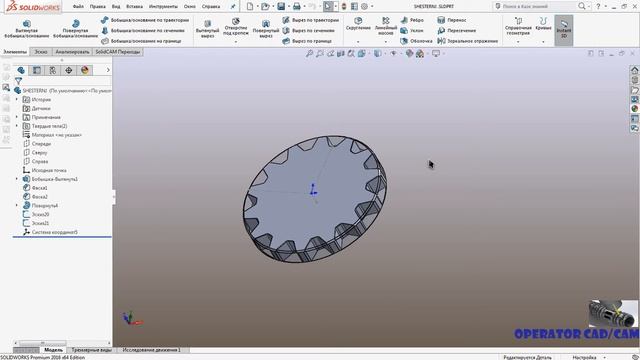Open the Справочная геометрия dropdown arrow

pos(518,42)
